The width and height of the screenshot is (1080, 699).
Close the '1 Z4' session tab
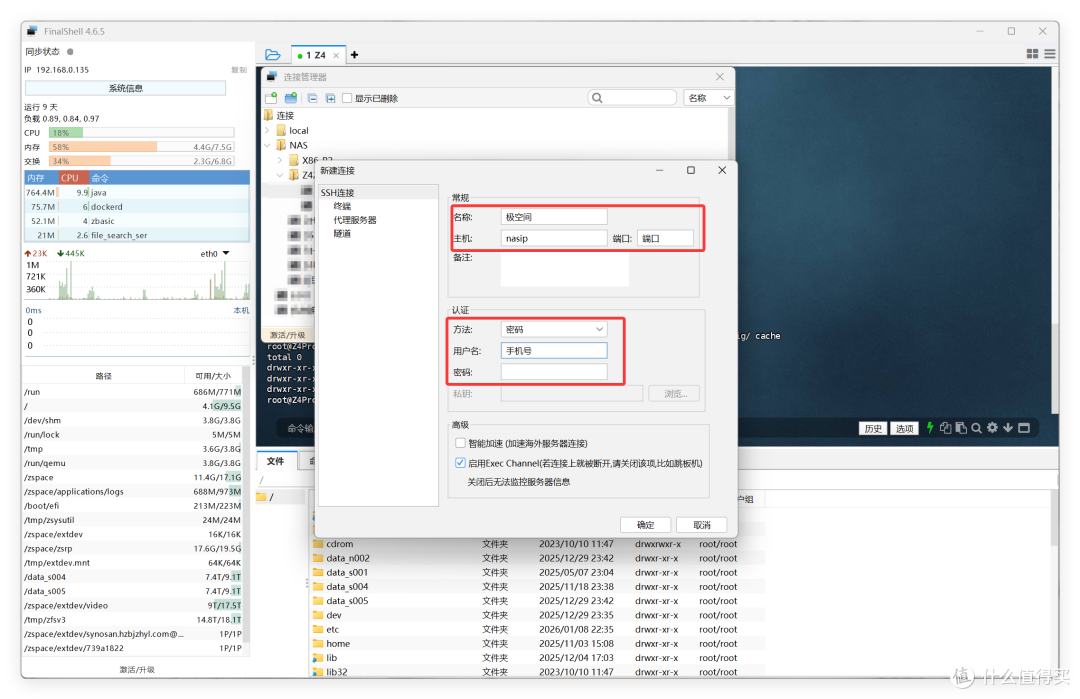pos(336,55)
